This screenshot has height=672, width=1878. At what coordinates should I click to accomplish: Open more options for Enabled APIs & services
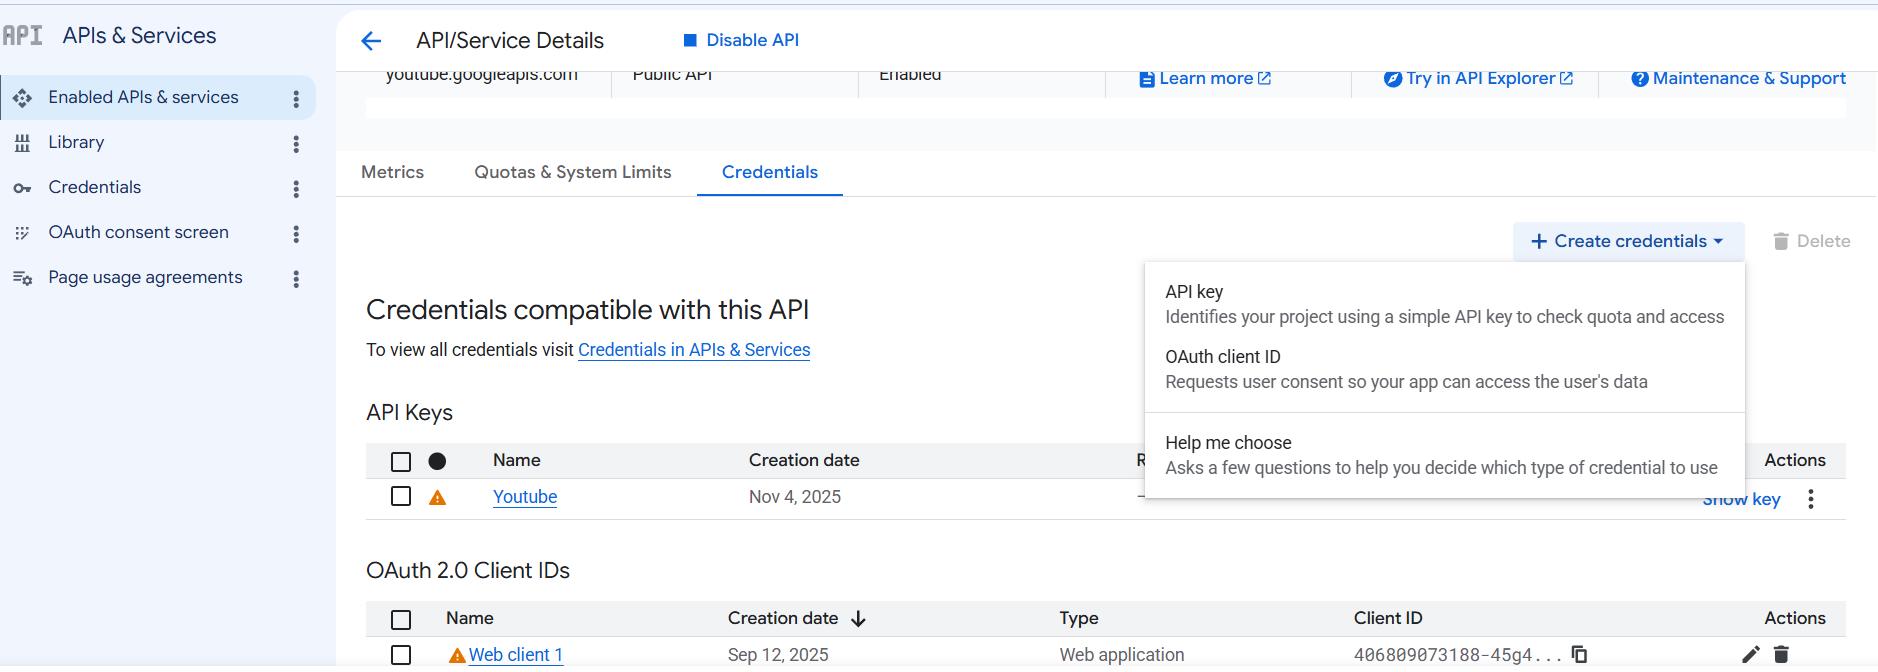click(296, 99)
